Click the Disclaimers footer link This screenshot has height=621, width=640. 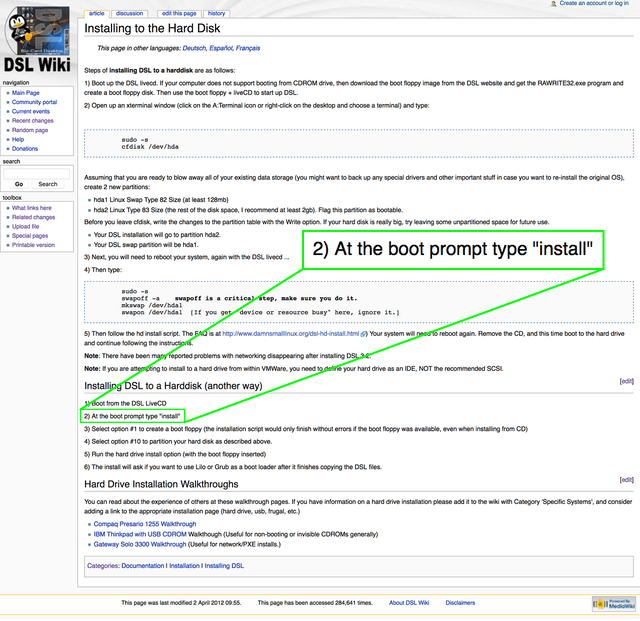(460, 603)
